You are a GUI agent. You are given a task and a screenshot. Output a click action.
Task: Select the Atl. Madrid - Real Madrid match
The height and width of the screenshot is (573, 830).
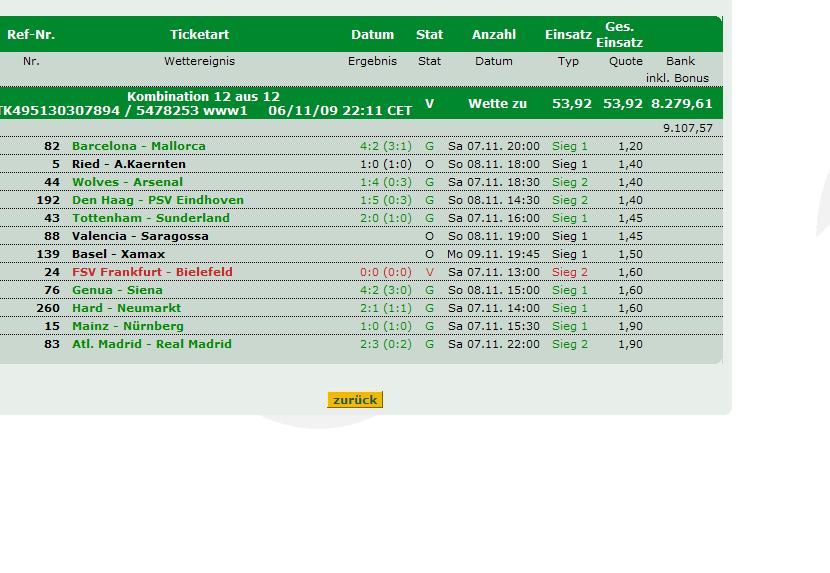[x=152, y=344]
